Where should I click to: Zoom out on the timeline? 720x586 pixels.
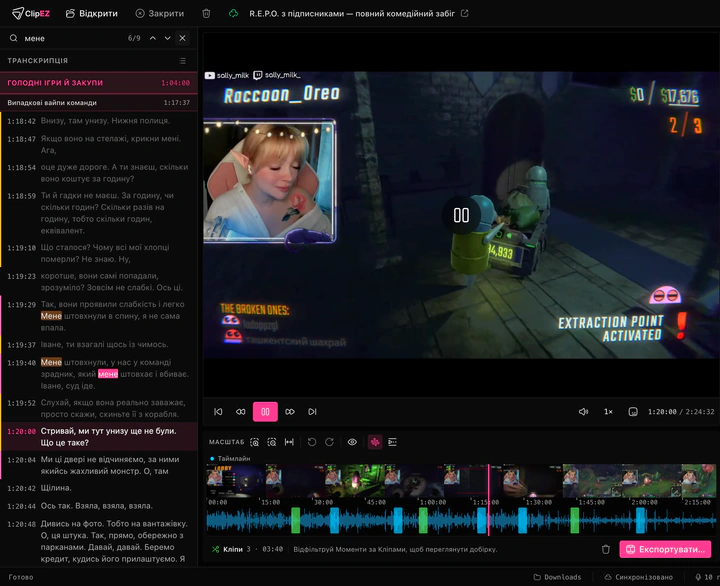(x=272, y=442)
